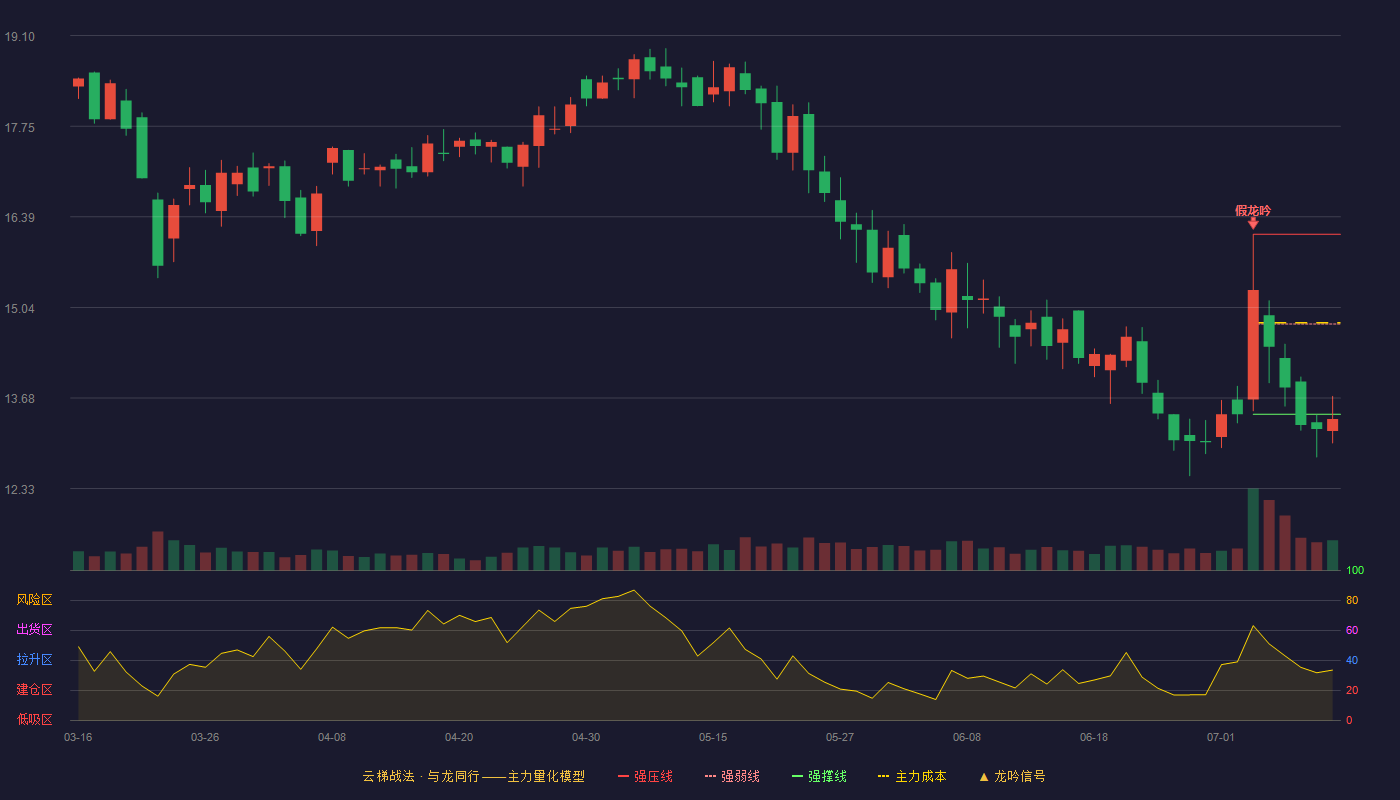Click the 05-27 date label
The width and height of the screenshot is (1400, 800).
pyautogui.click(x=840, y=737)
